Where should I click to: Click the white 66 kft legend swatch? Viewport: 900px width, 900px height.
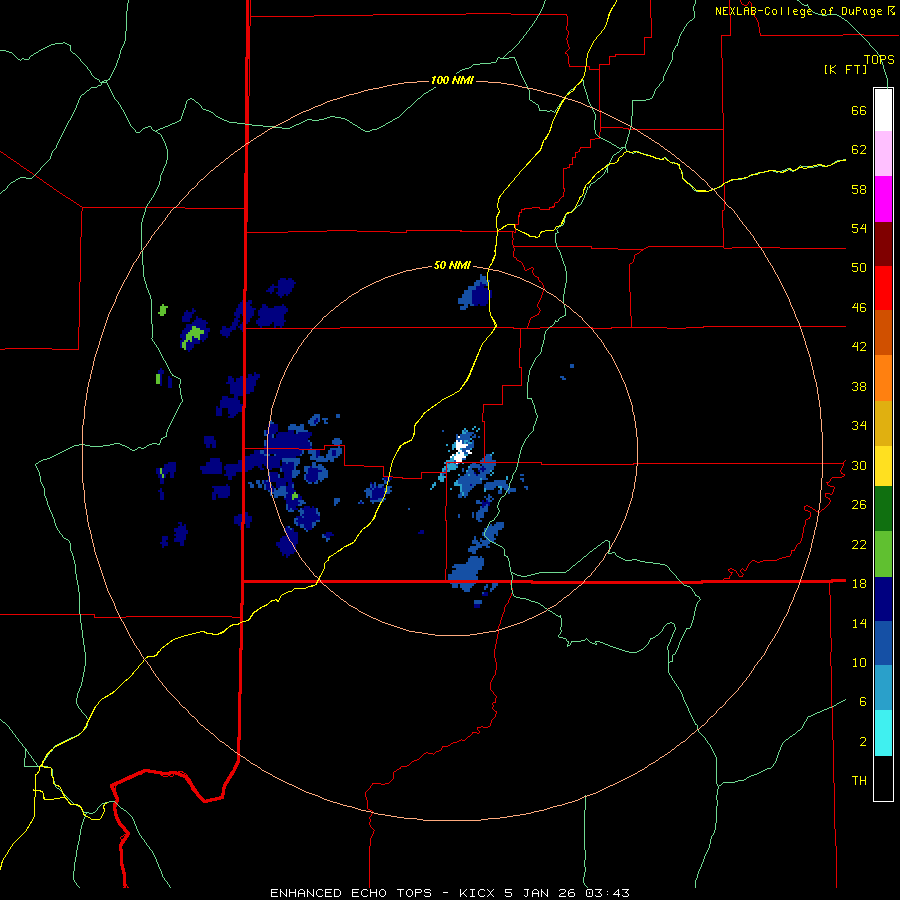pyautogui.click(x=883, y=110)
